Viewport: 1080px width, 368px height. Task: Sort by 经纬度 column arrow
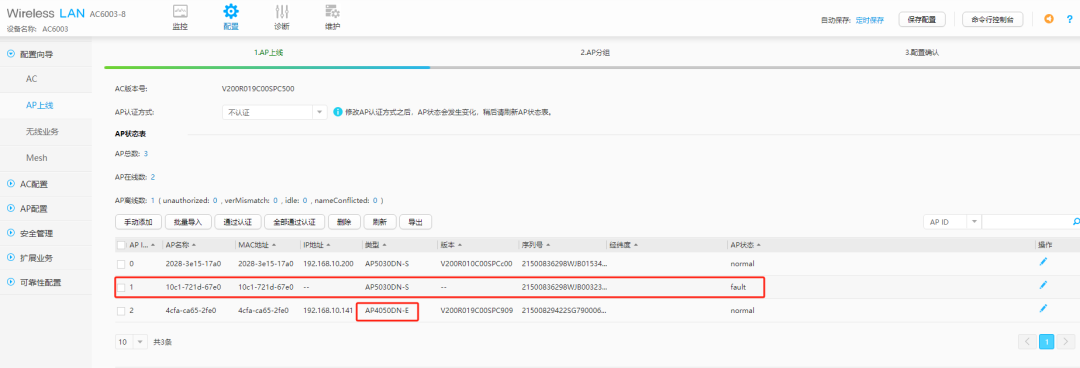(x=636, y=245)
